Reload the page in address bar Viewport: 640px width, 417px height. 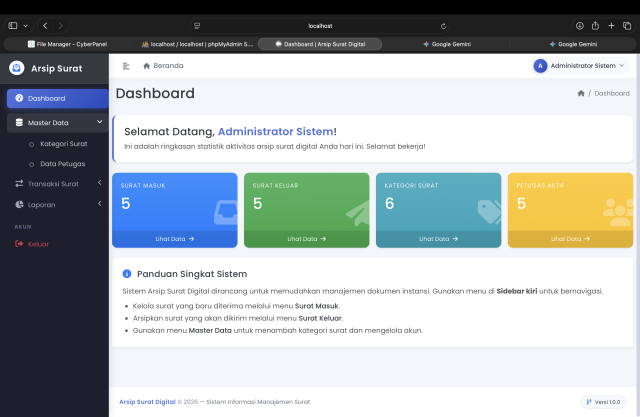click(x=443, y=25)
